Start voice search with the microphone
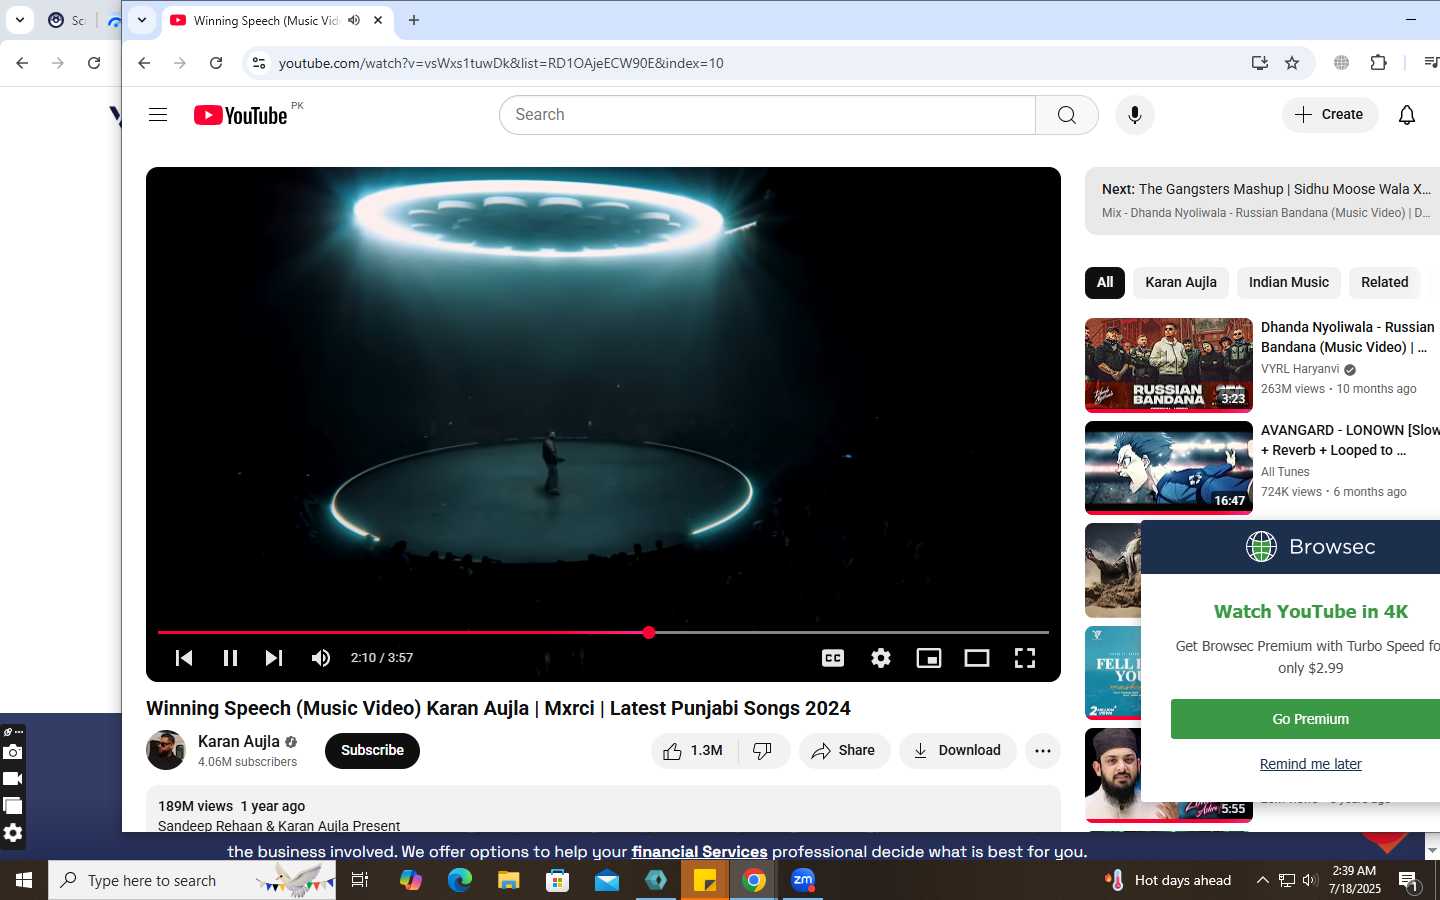 click(x=1134, y=115)
